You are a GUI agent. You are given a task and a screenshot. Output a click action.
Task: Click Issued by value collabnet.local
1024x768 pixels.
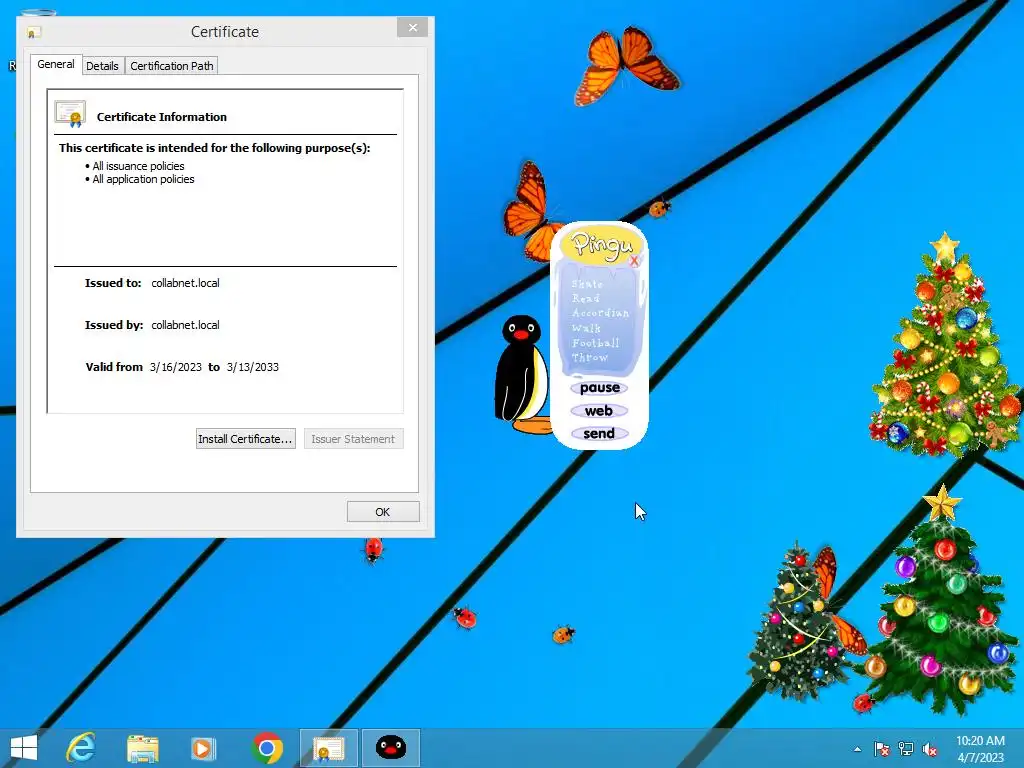(185, 325)
